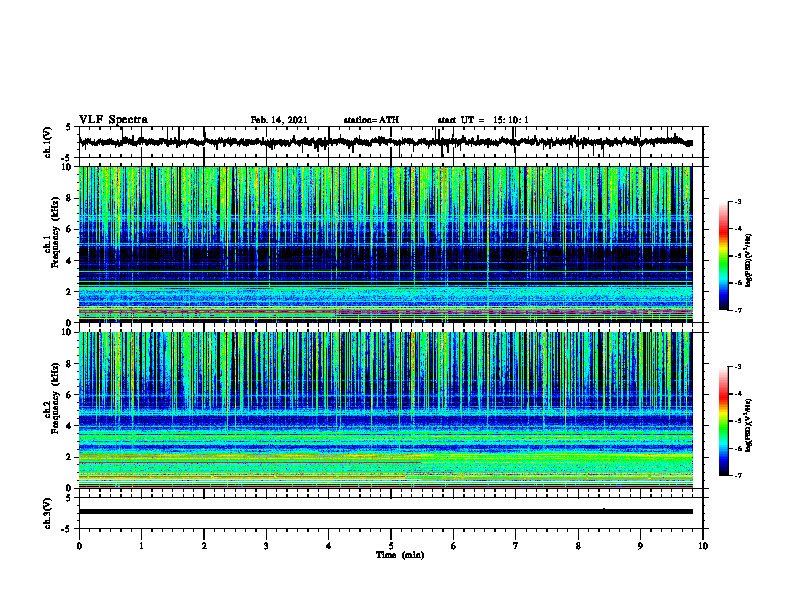Click inside the ch.2 spectrogram panel
Image resolution: width=792 pixels, height=612 pixels.
[x=386, y=410]
